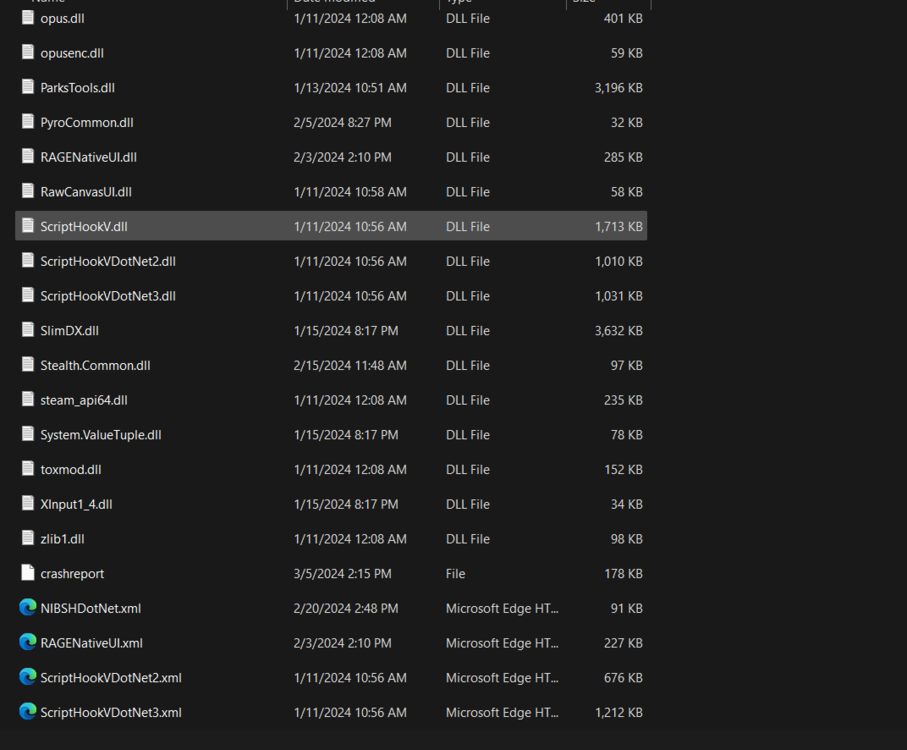Viewport: 907px width, 750px height.
Task: Click the Edge icon beside RAGENativeUI.xml
Action: click(x=28, y=642)
